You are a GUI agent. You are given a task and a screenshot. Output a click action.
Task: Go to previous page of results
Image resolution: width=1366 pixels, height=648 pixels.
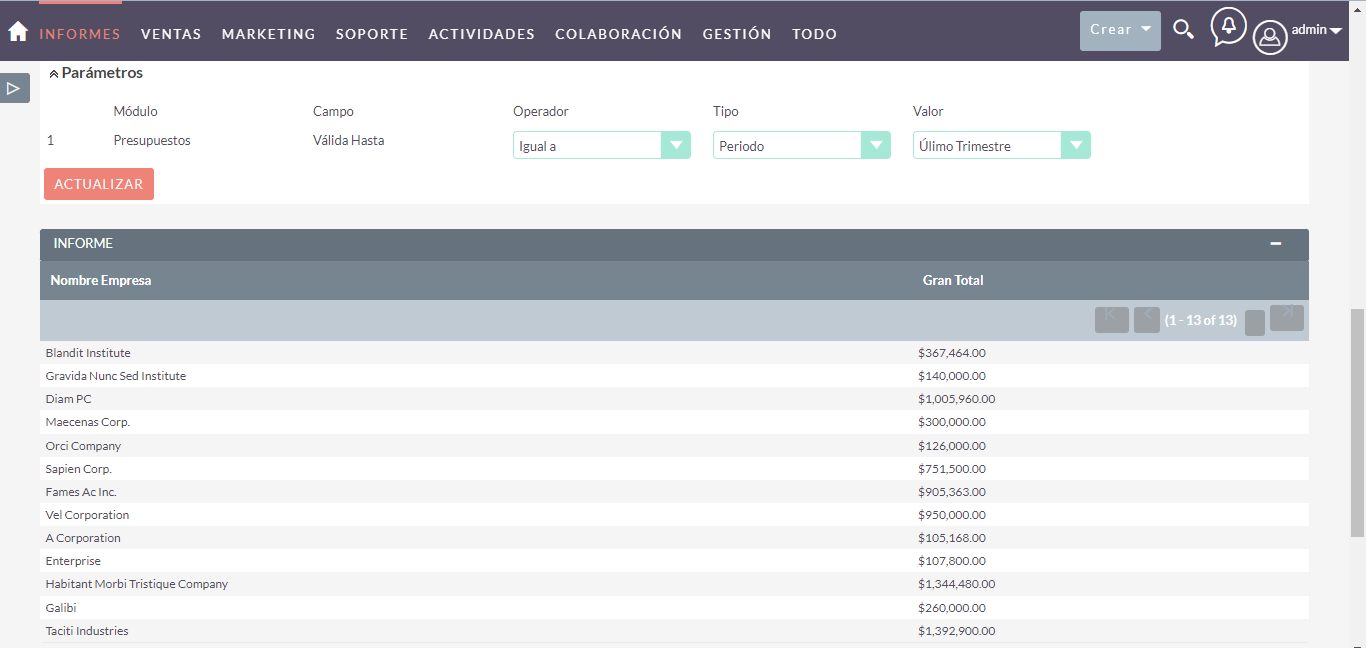(1146, 319)
